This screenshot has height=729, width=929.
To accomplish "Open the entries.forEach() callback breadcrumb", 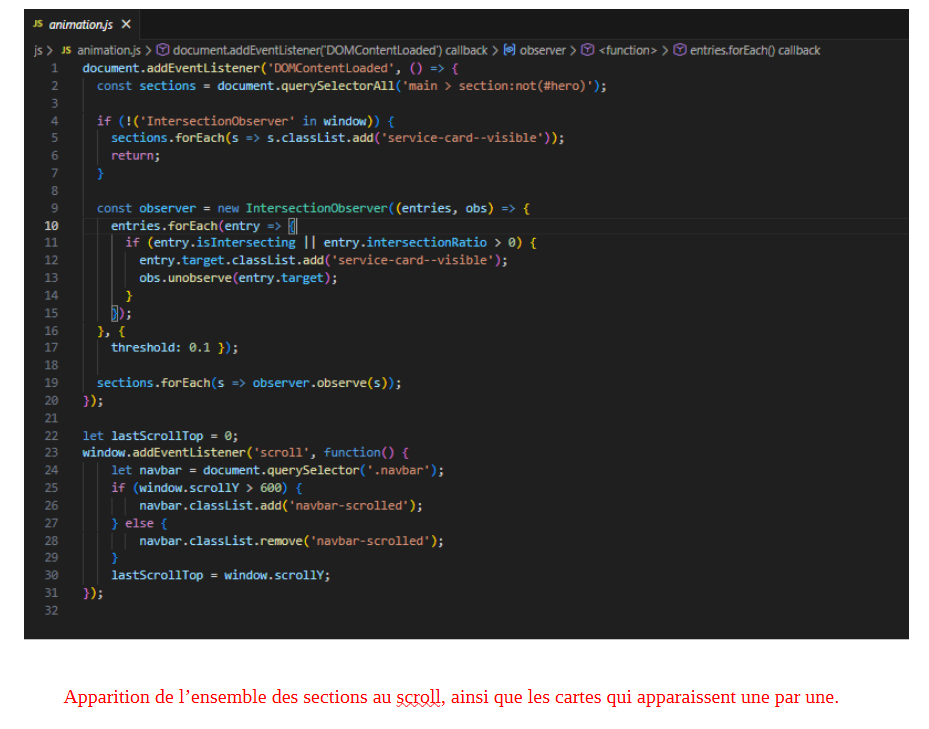I will (755, 50).
